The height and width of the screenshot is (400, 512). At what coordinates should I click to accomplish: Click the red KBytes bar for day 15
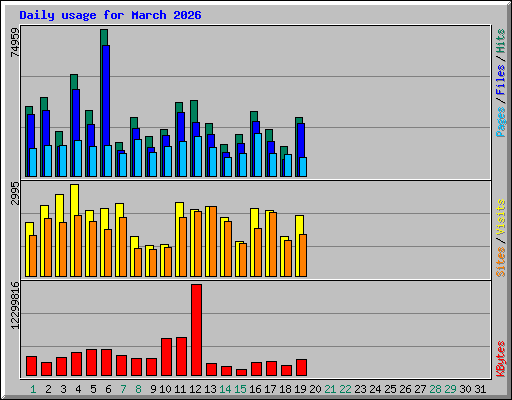pyautogui.click(x=241, y=372)
